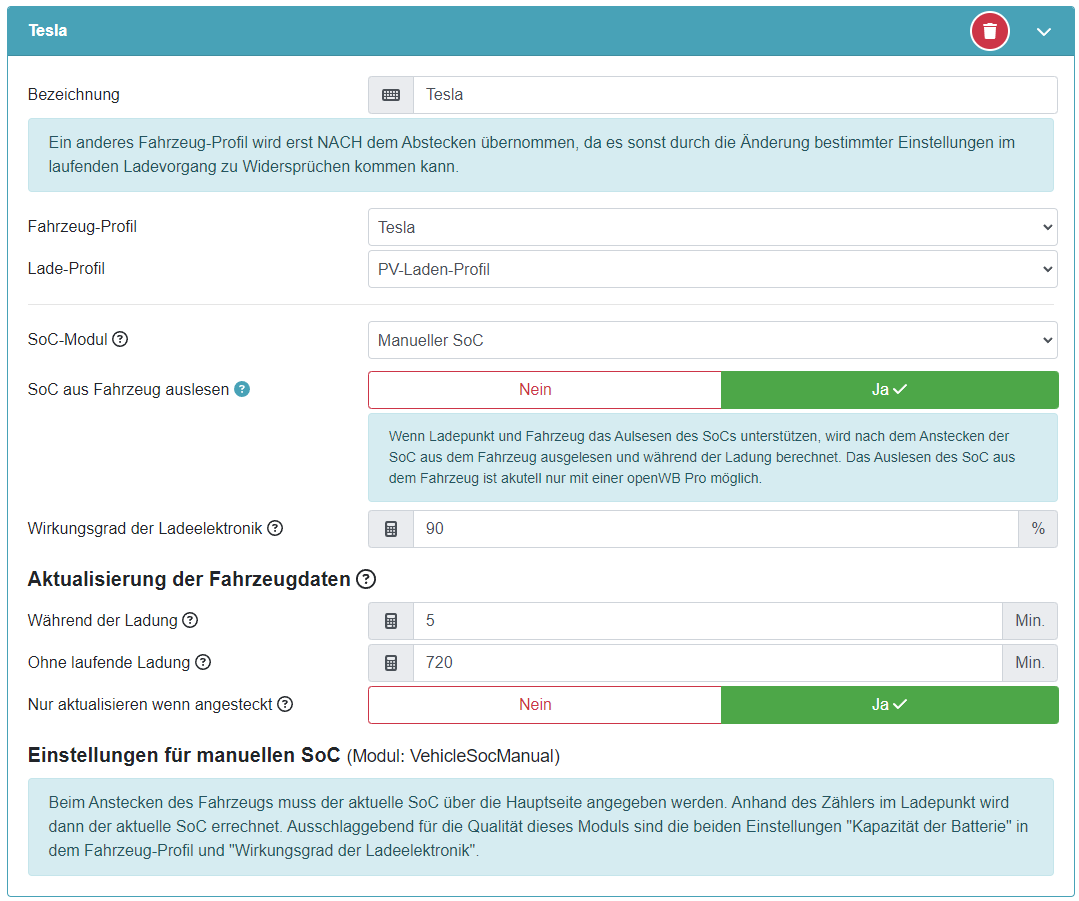Edit the Ohne laufende Ladung interval 720
The width and height of the screenshot is (1079, 901).
point(707,663)
